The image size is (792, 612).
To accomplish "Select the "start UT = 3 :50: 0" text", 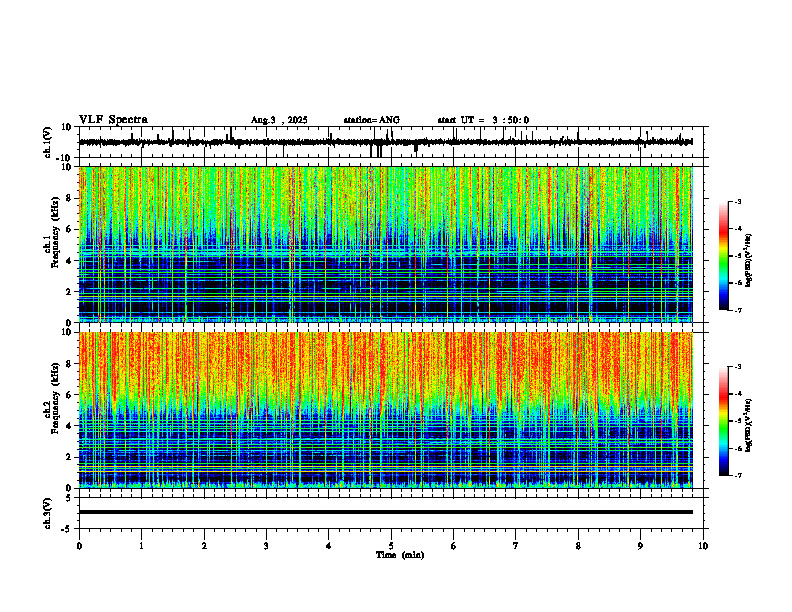I will pyautogui.click(x=483, y=120).
